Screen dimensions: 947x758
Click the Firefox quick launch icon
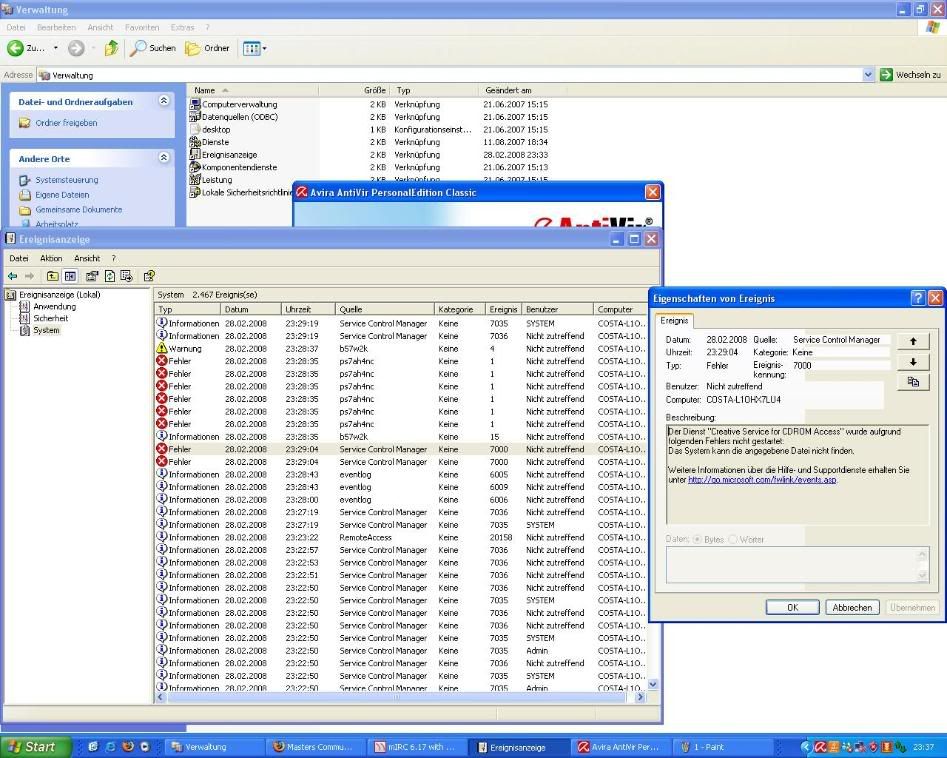(128, 747)
